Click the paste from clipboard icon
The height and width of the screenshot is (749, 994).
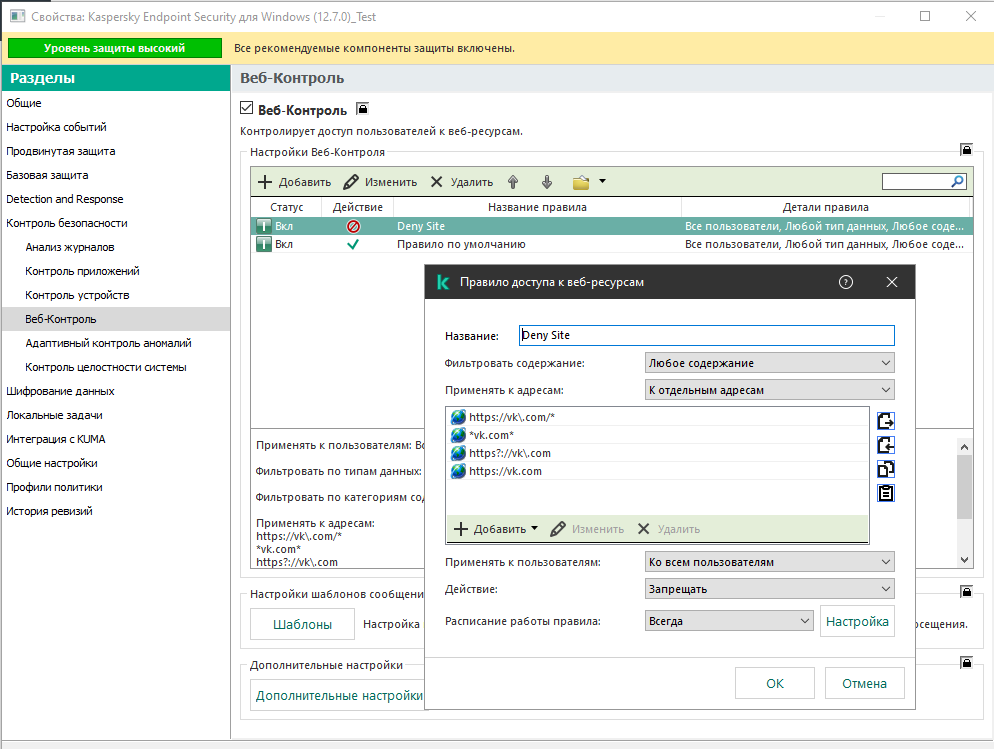coord(885,493)
